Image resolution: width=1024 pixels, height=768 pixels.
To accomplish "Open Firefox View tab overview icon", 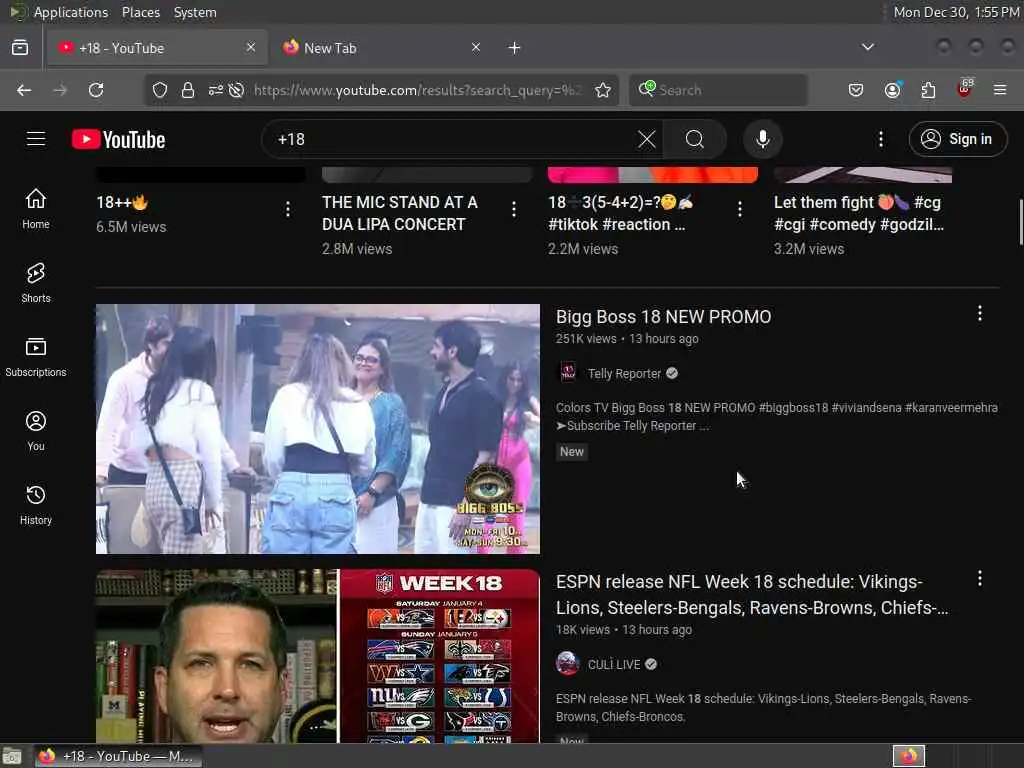I will tap(20, 48).
